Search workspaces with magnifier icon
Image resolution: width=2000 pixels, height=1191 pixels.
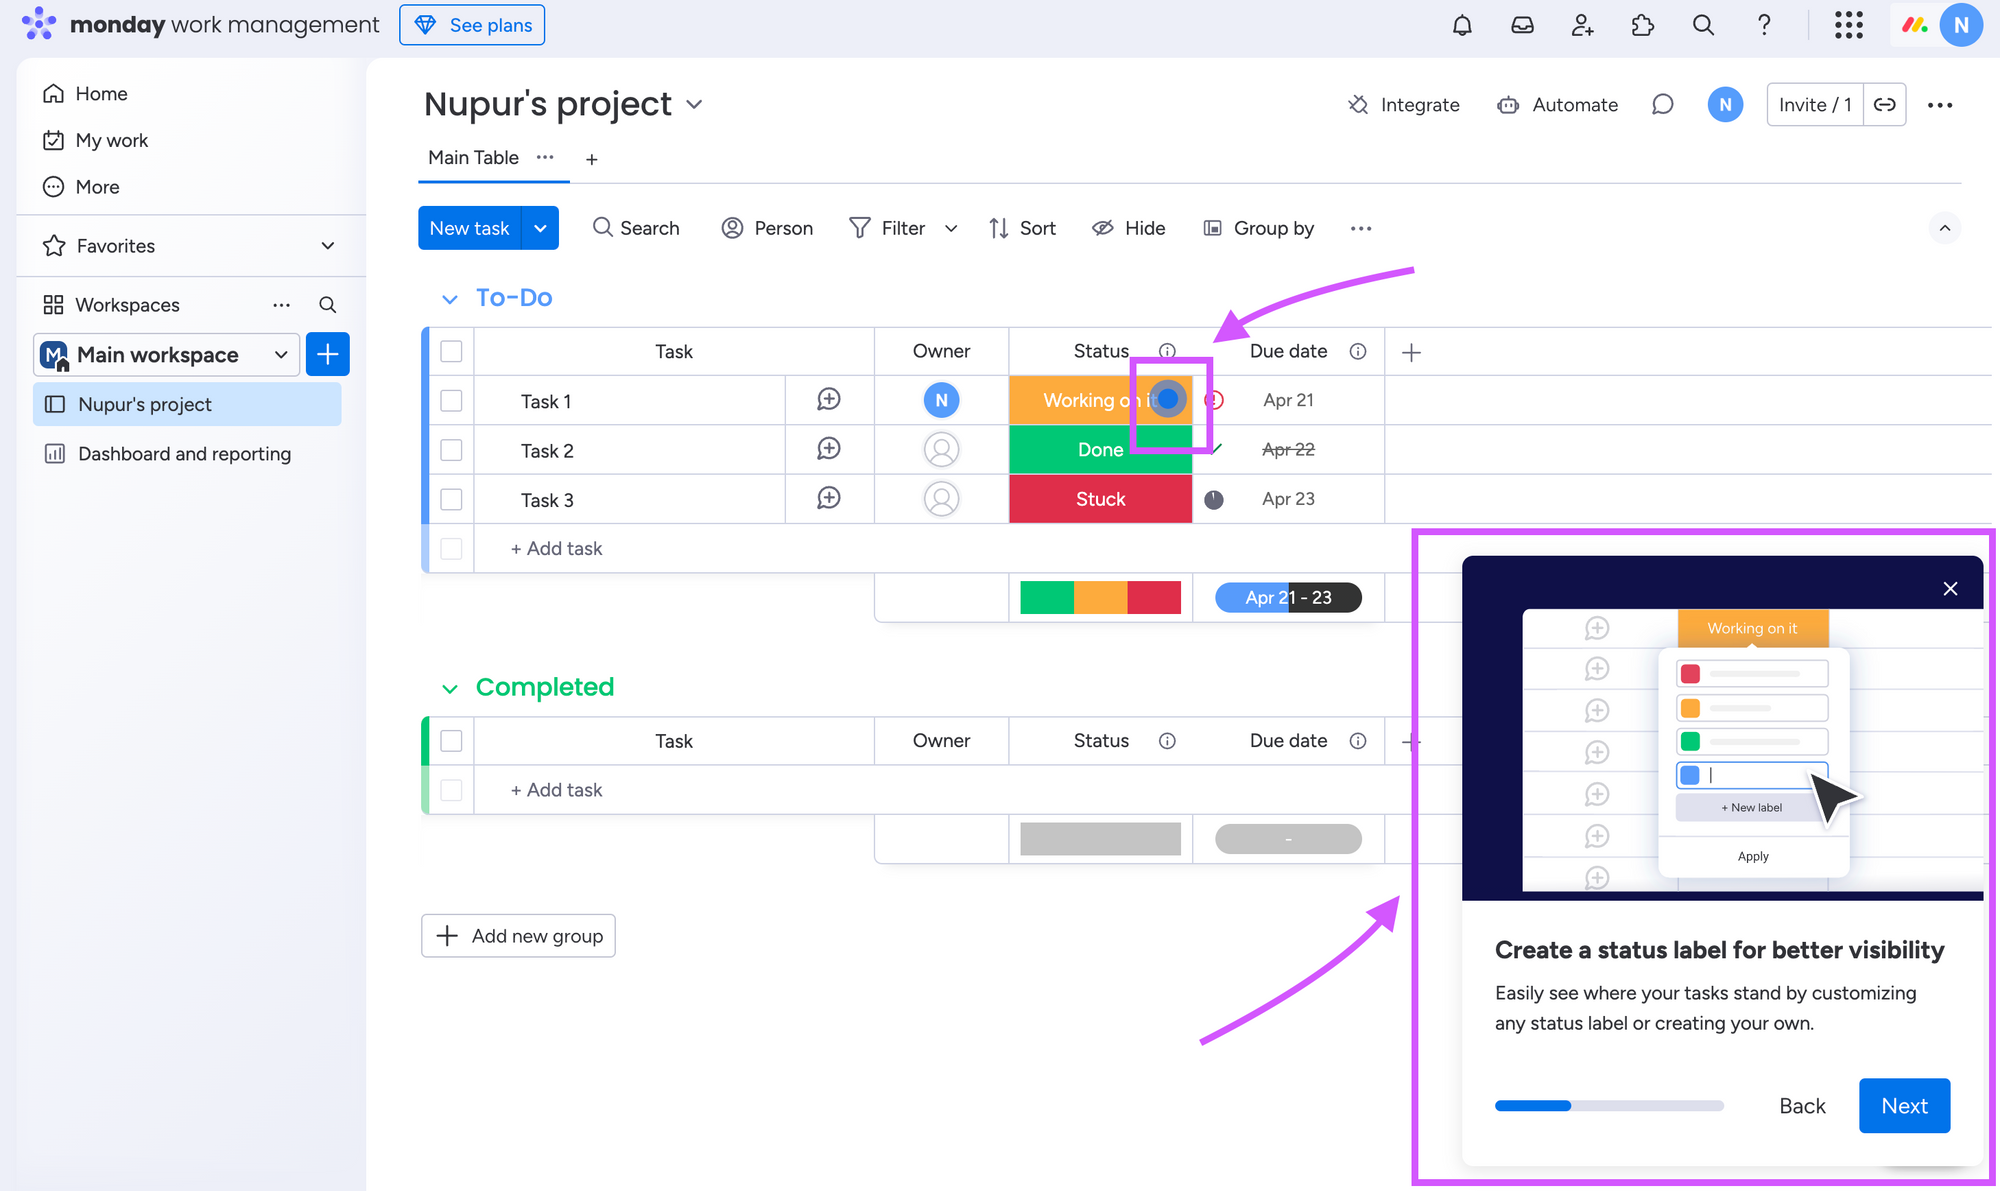327,305
